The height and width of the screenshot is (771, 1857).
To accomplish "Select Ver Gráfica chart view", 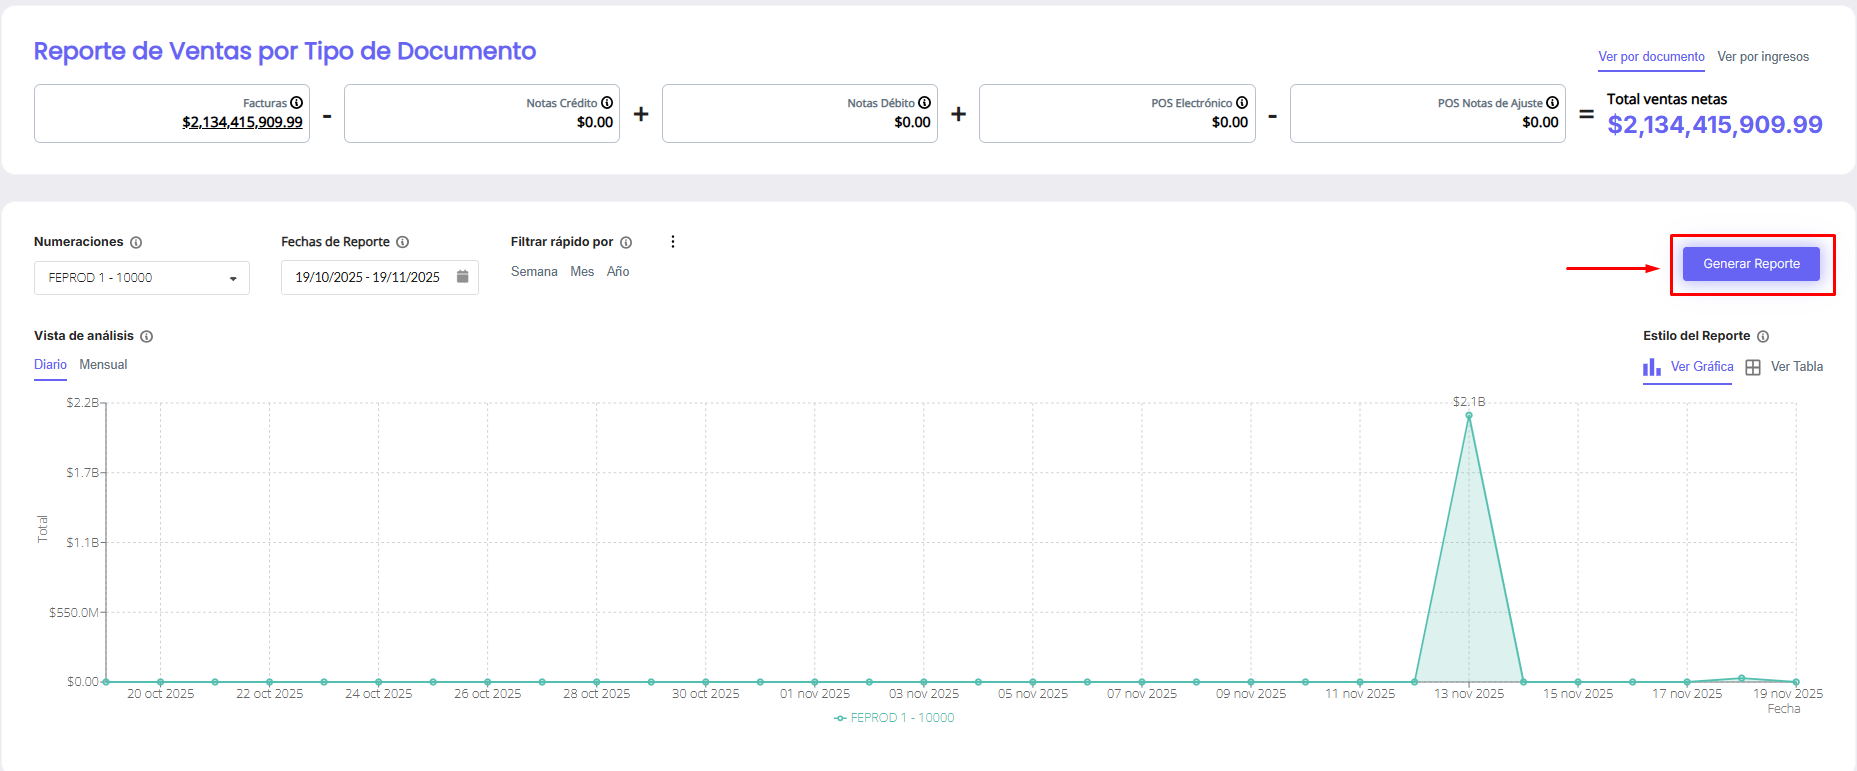I will tap(1689, 367).
